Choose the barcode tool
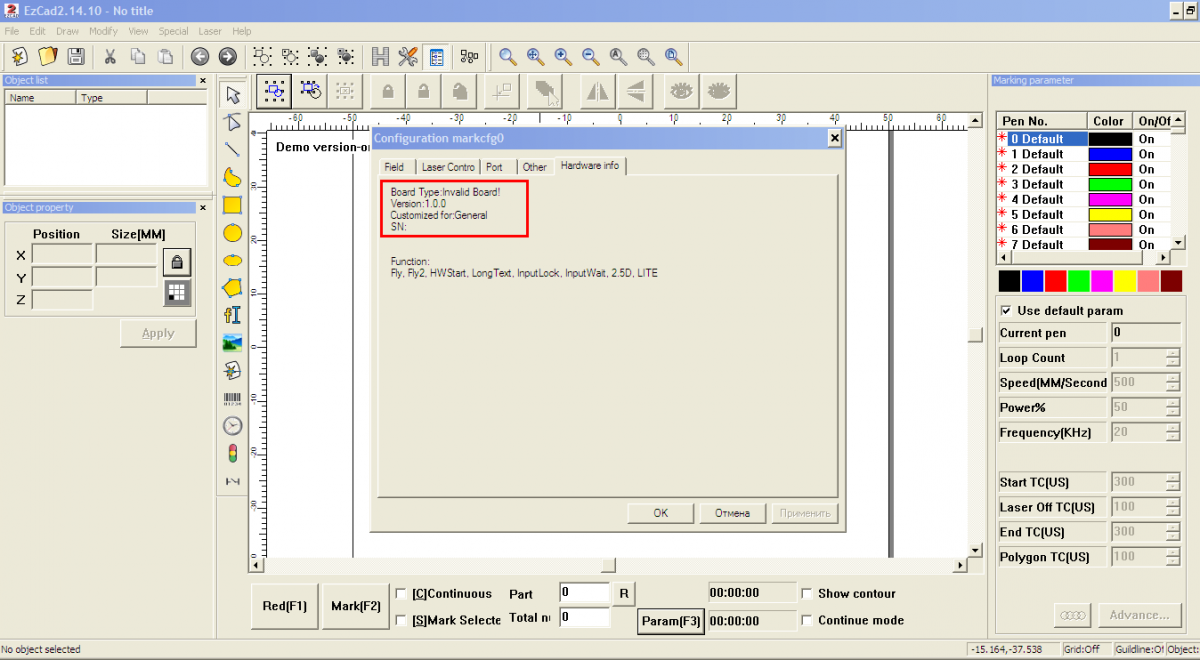This screenshot has height=660, width=1200. [232, 398]
